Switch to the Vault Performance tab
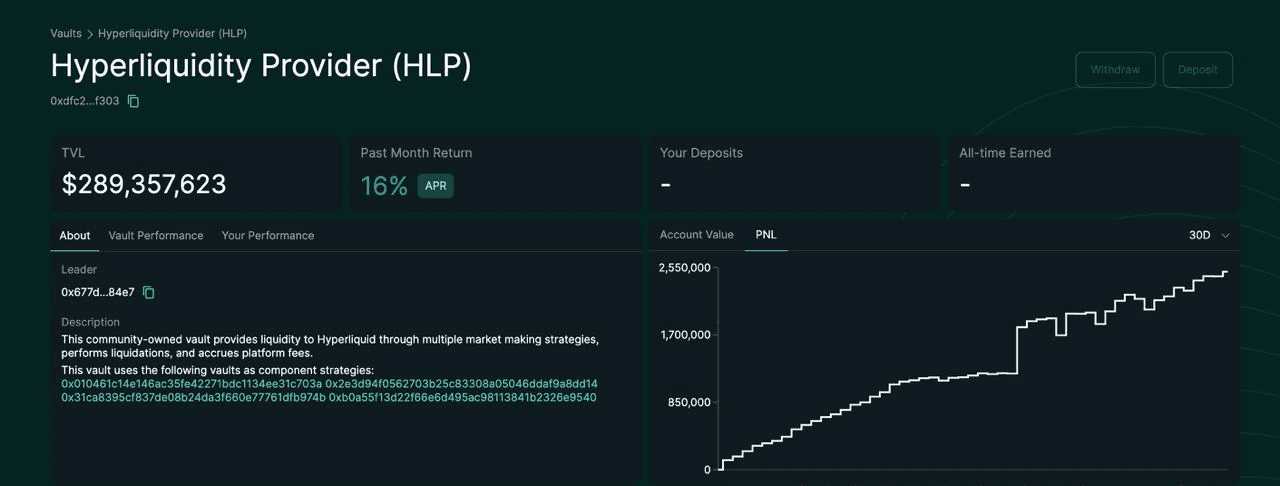The width and height of the screenshot is (1280, 486). click(x=156, y=236)
